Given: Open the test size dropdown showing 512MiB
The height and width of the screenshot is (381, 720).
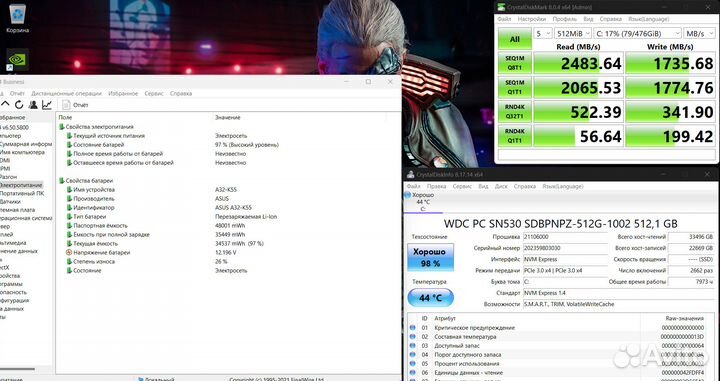Looking at the screenshot, I should pos(572,34).
